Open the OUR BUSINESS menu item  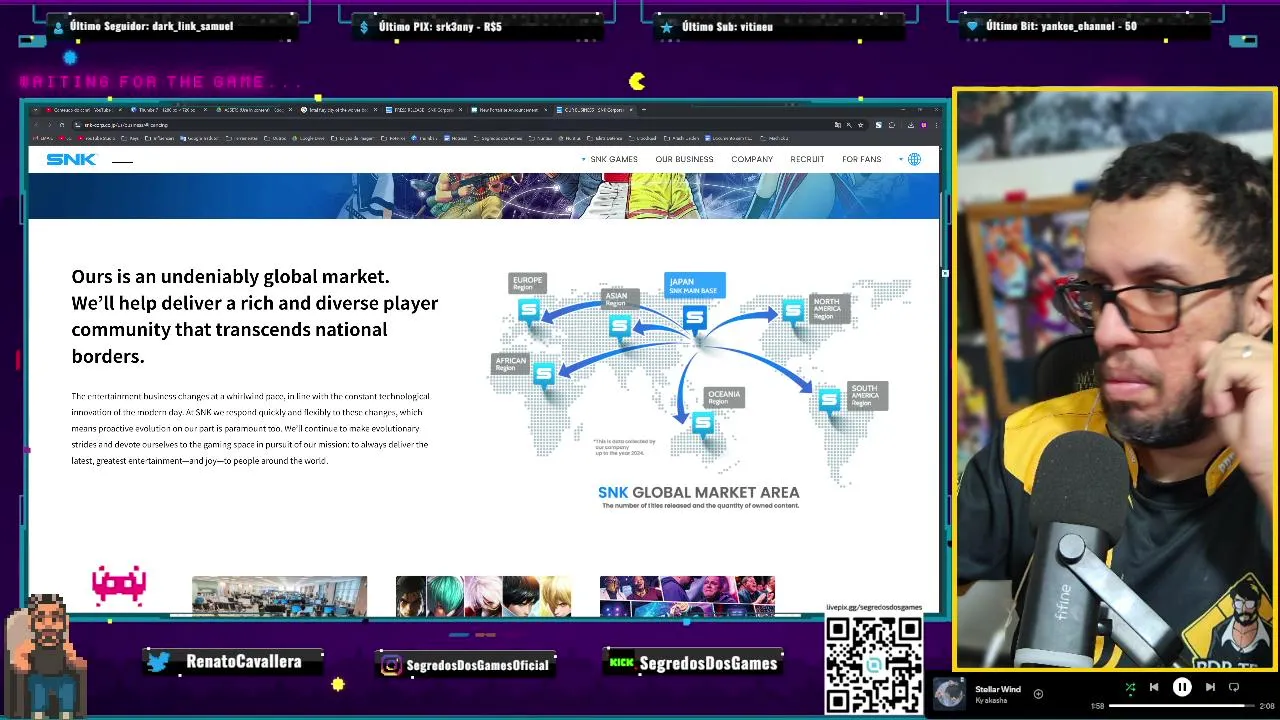pos(684,159)
